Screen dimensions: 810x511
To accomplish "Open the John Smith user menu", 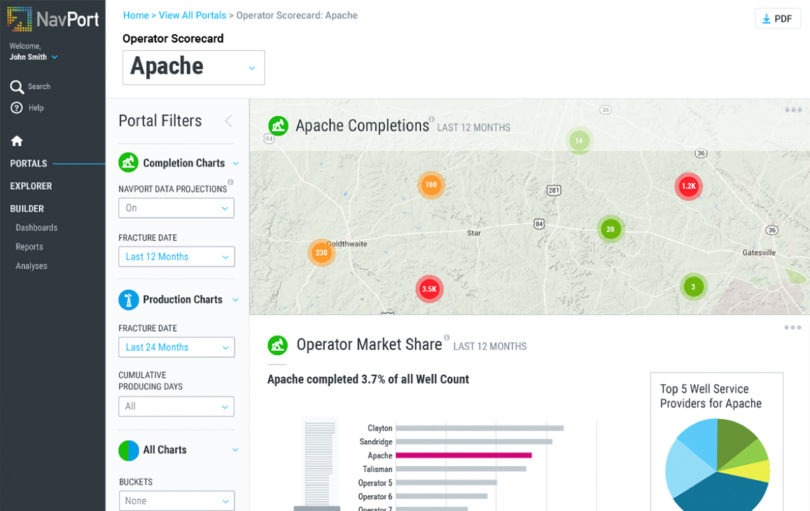I will click(x=33, y=57).
